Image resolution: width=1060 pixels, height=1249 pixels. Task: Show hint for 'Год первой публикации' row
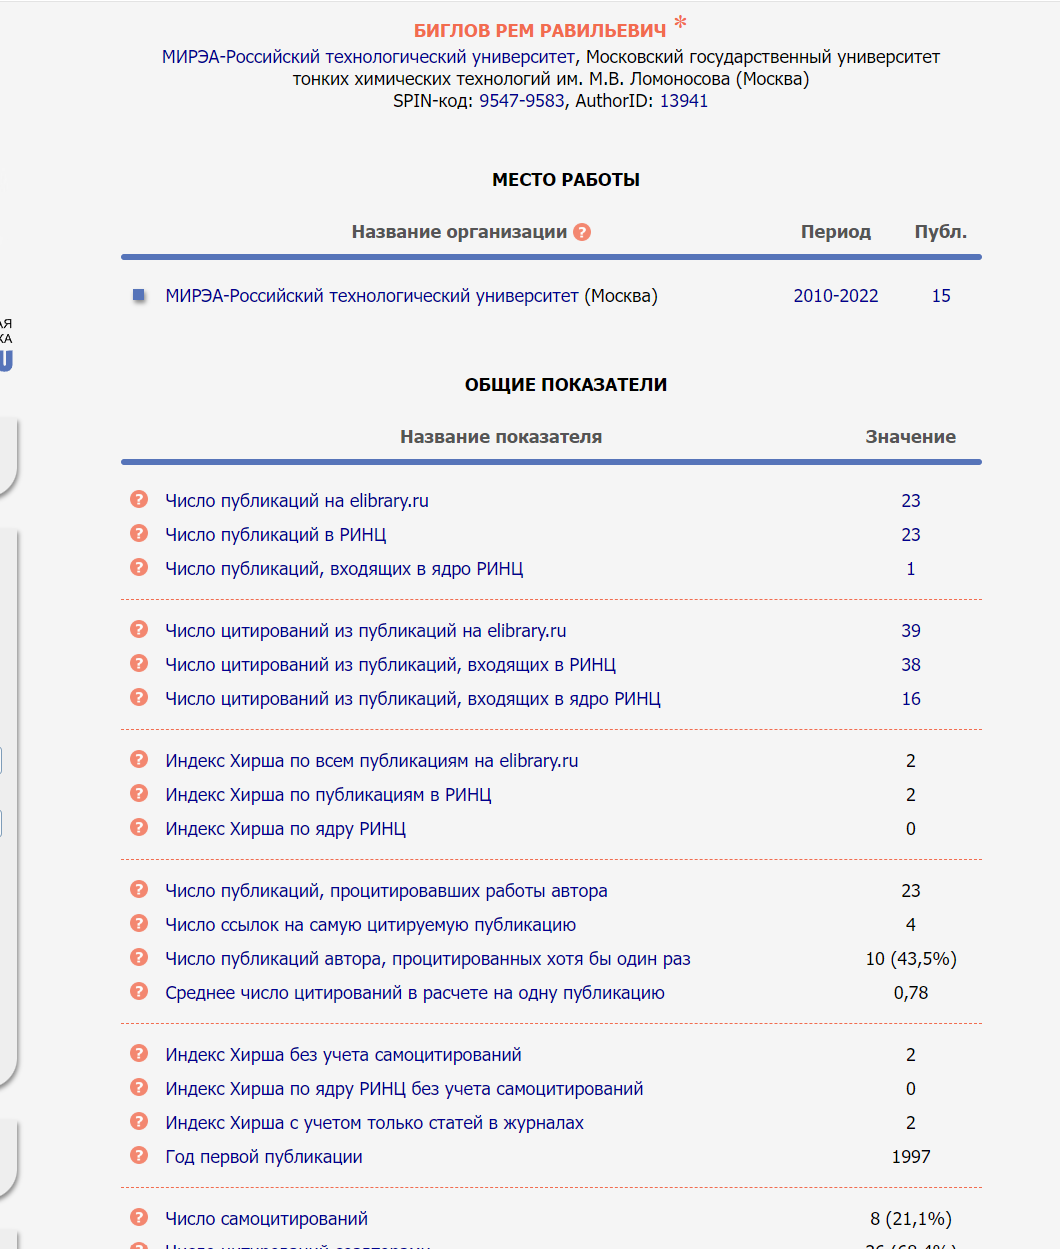pos(139,1156)
